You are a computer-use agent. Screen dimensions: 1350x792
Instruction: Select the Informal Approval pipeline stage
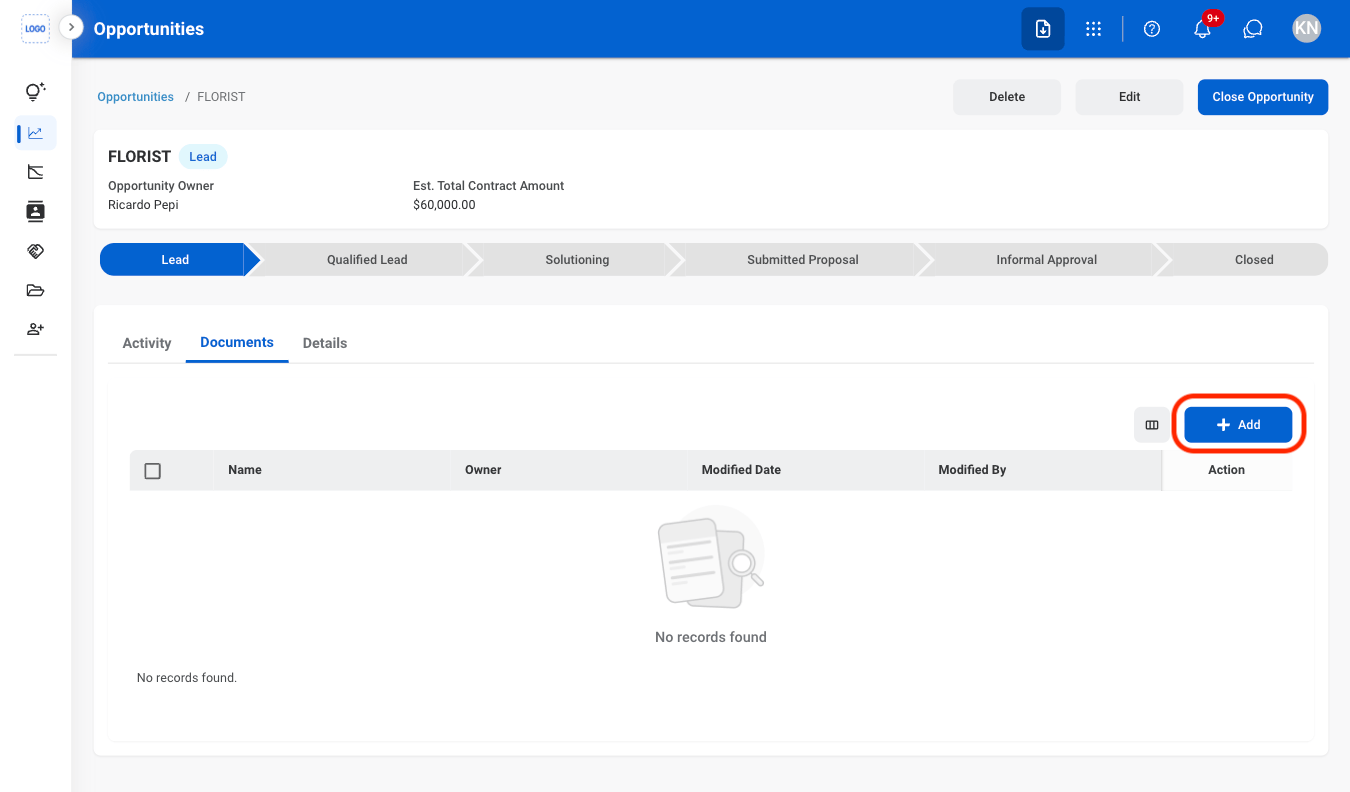(x=1046, y=260)
